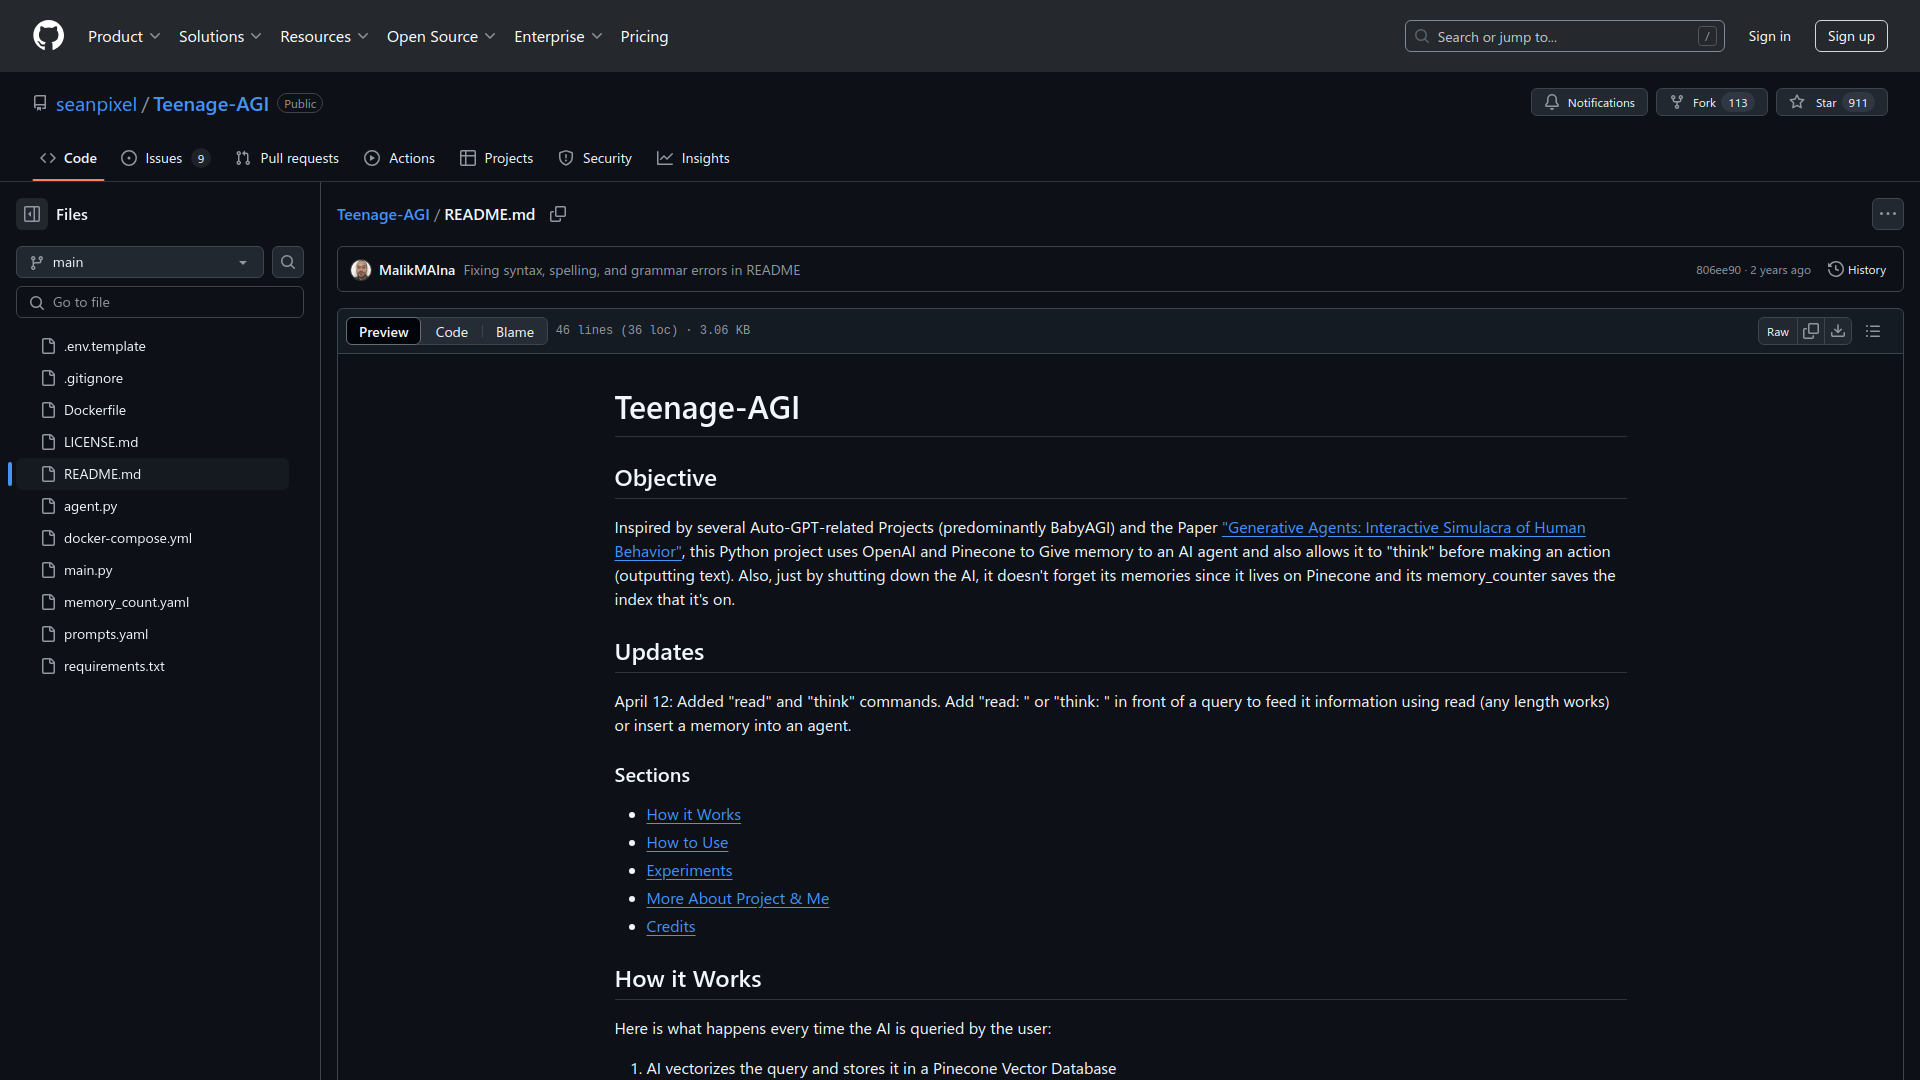1920x1080 pixels.
Task: Jump to More About Project & Me
Action: click(737, 899)
